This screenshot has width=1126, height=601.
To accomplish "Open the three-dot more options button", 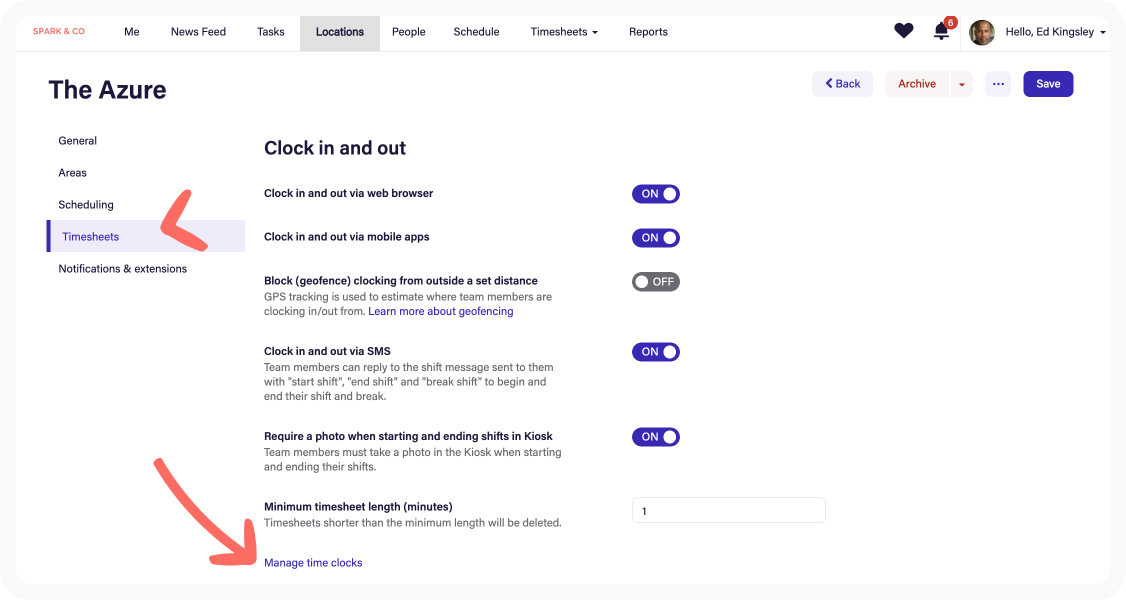I will point(997,84).
